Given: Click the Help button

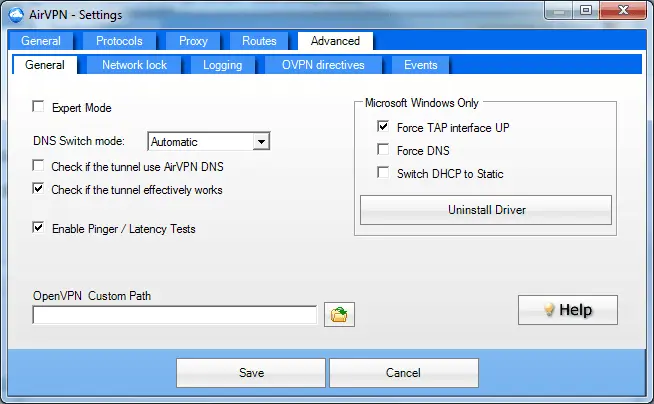Looking at the screenshot, I should [x=568, y=310].
